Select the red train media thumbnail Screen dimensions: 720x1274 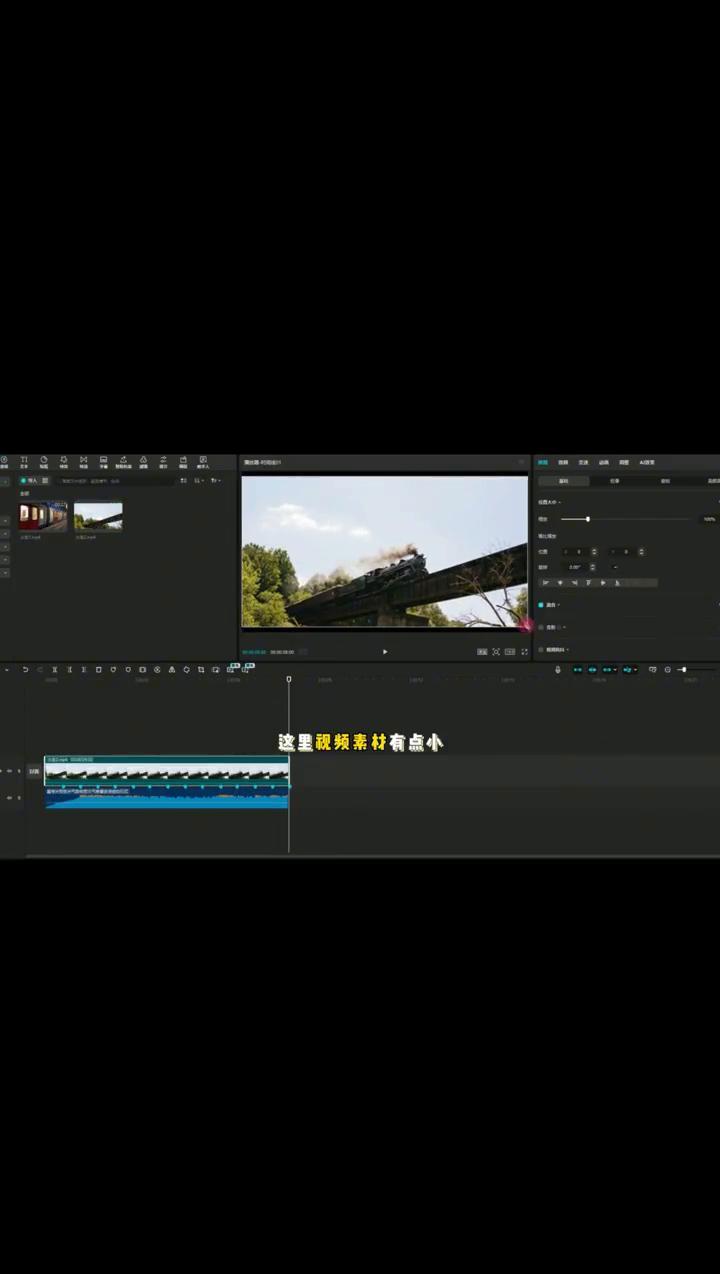click(x=43, y=516)
